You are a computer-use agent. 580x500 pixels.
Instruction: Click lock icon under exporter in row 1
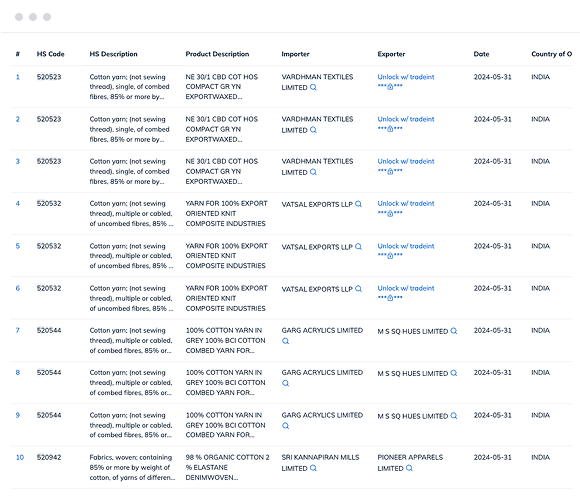[390, 87]
